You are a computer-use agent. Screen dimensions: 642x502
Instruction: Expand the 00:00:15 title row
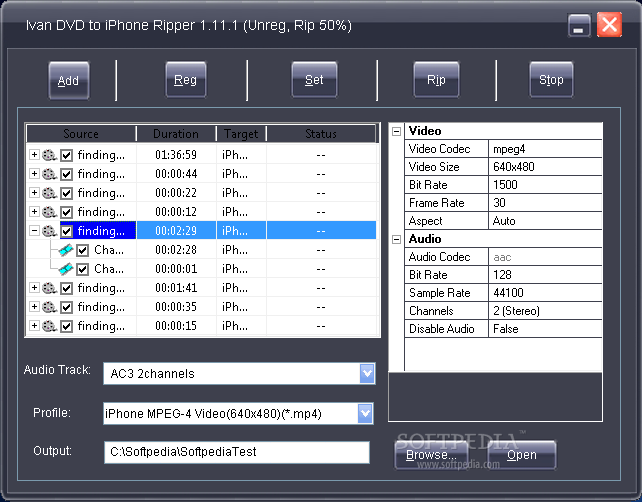pyautogui.click(x=34, y=326)
